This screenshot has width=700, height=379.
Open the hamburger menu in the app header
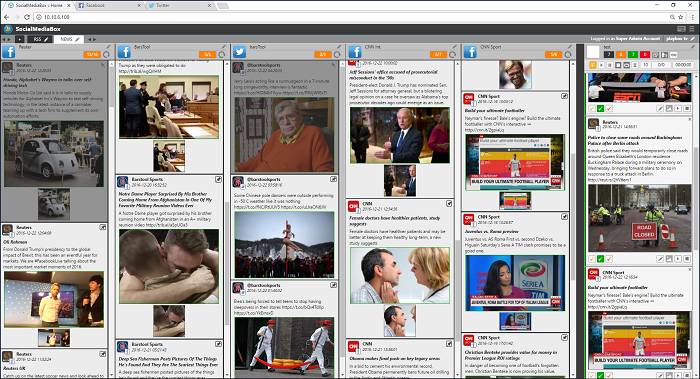click(692, 29)
